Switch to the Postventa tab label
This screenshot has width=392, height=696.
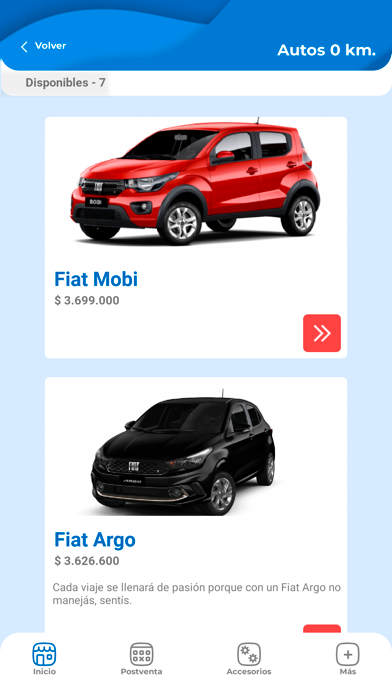tap(142, 672)
